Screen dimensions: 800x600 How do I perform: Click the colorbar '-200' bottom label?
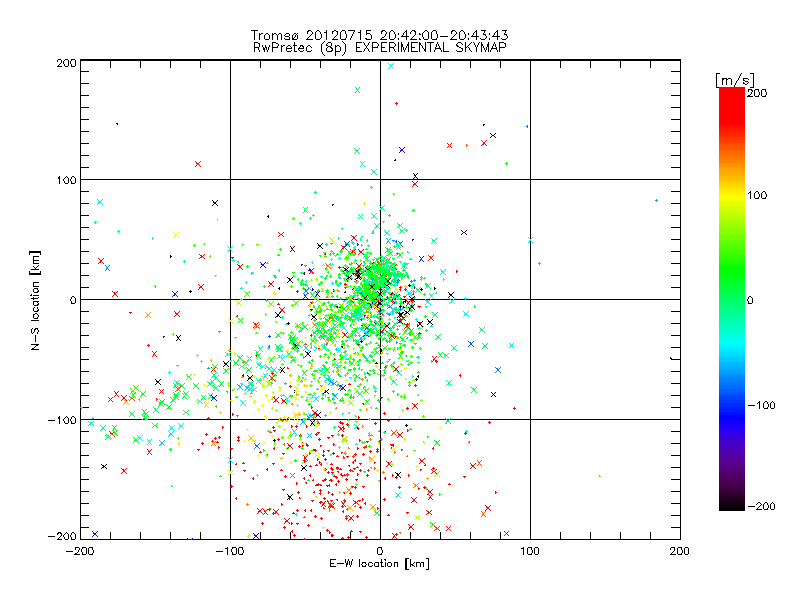pos(761,506)
